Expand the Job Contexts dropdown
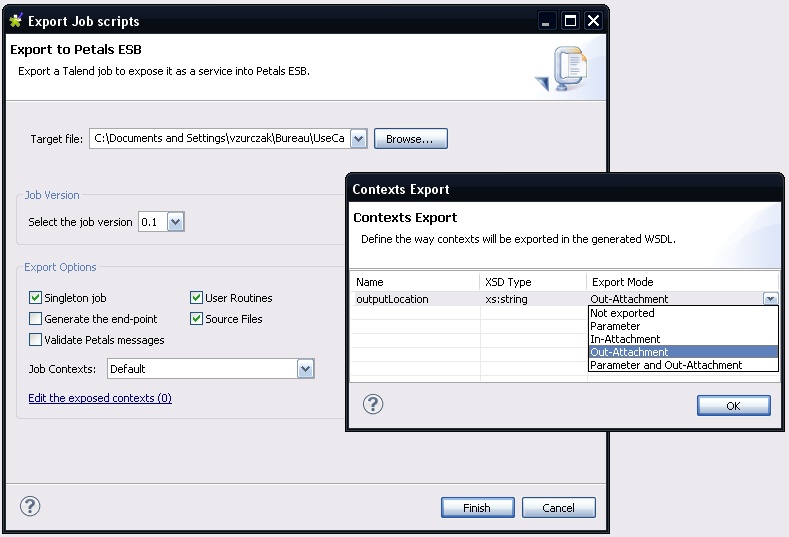The image size is (789, 537). click(x=306, y=369)
